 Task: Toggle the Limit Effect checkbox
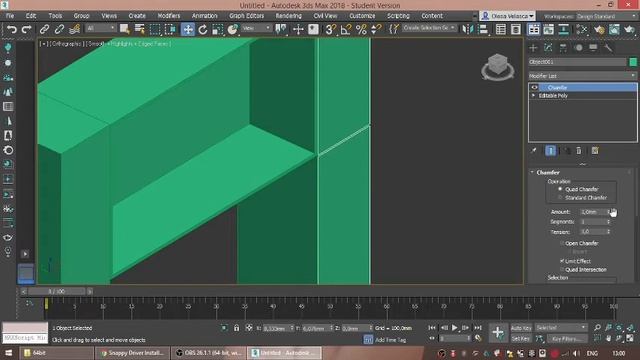[x=562, y=261]
